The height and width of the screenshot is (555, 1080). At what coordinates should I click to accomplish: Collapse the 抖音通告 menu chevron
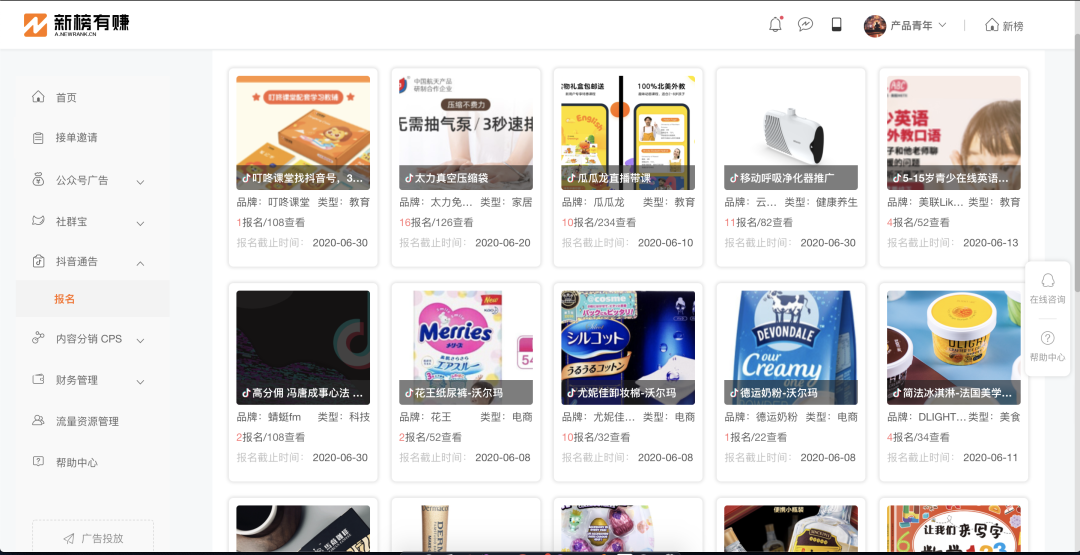tap(140, 263)
